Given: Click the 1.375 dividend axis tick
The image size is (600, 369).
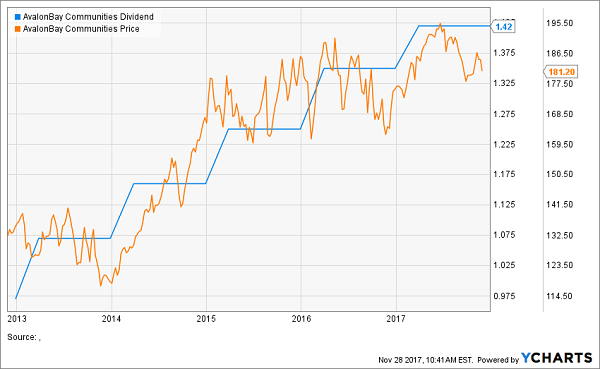Looking at the screenshot, I should 504,53.
